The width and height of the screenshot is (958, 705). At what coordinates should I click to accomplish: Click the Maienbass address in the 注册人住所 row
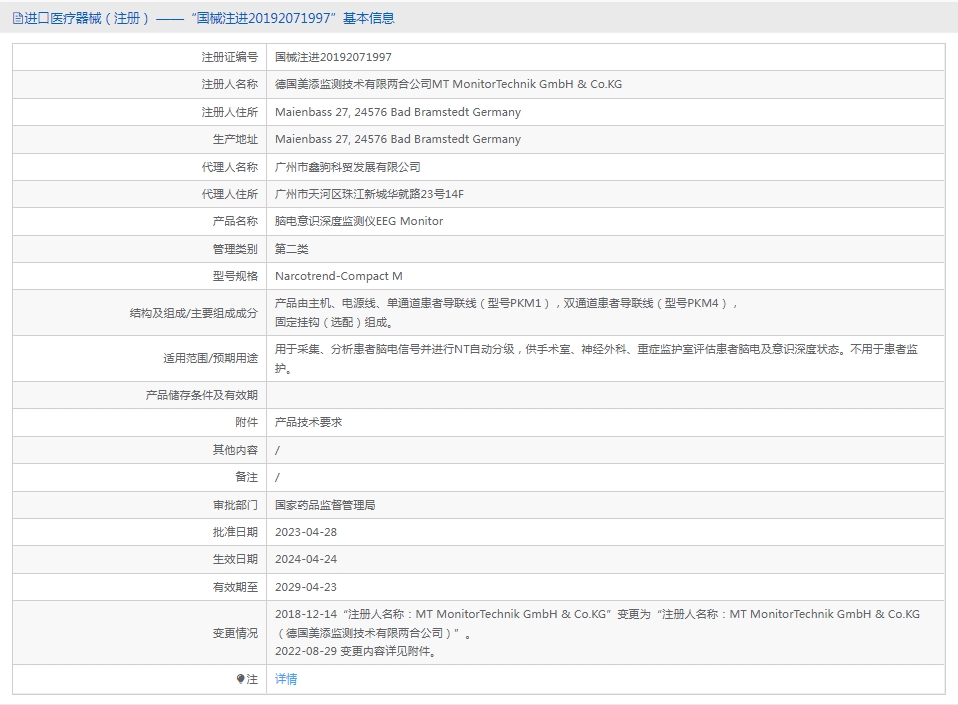[397, 112]
